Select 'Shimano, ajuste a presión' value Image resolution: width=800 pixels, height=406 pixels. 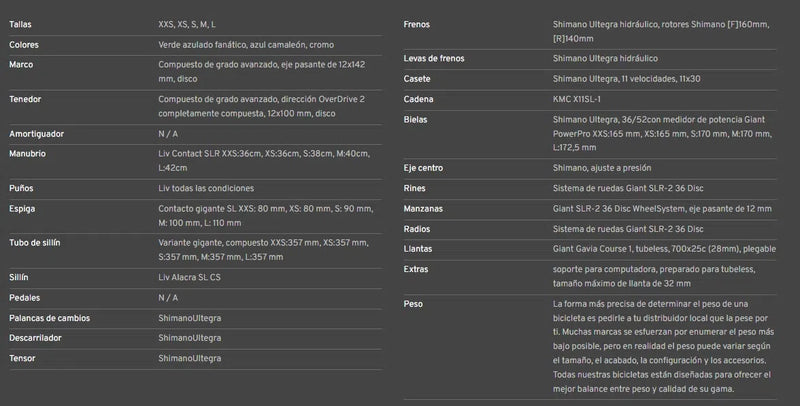click(602, 168)
